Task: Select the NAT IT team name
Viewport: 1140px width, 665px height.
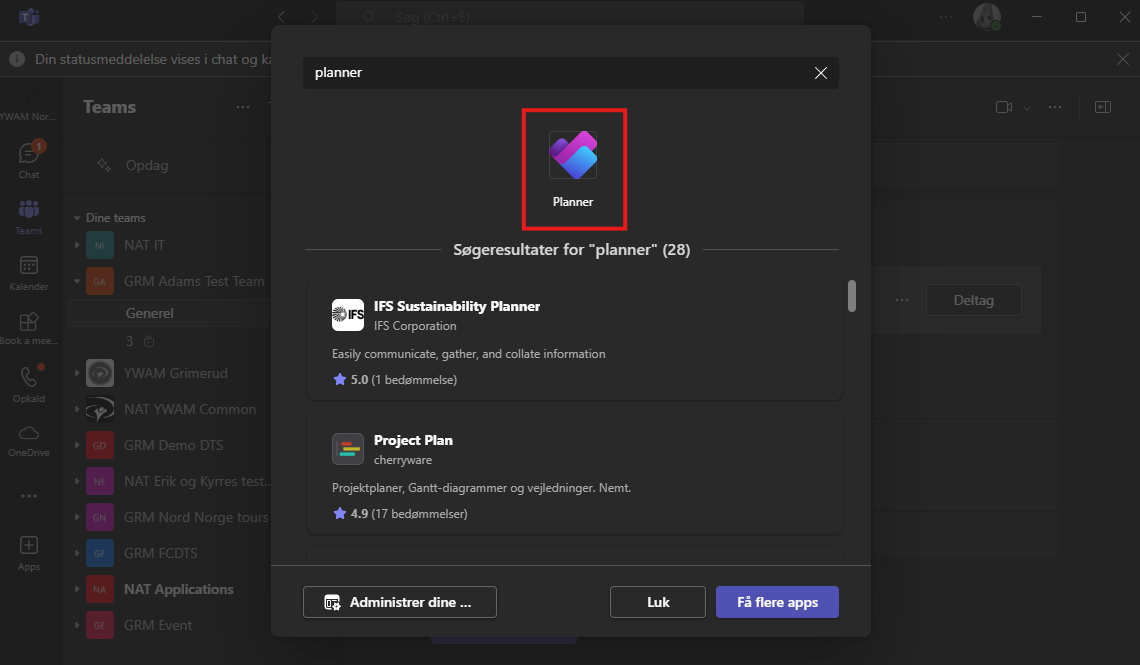Action: [144, 245]
